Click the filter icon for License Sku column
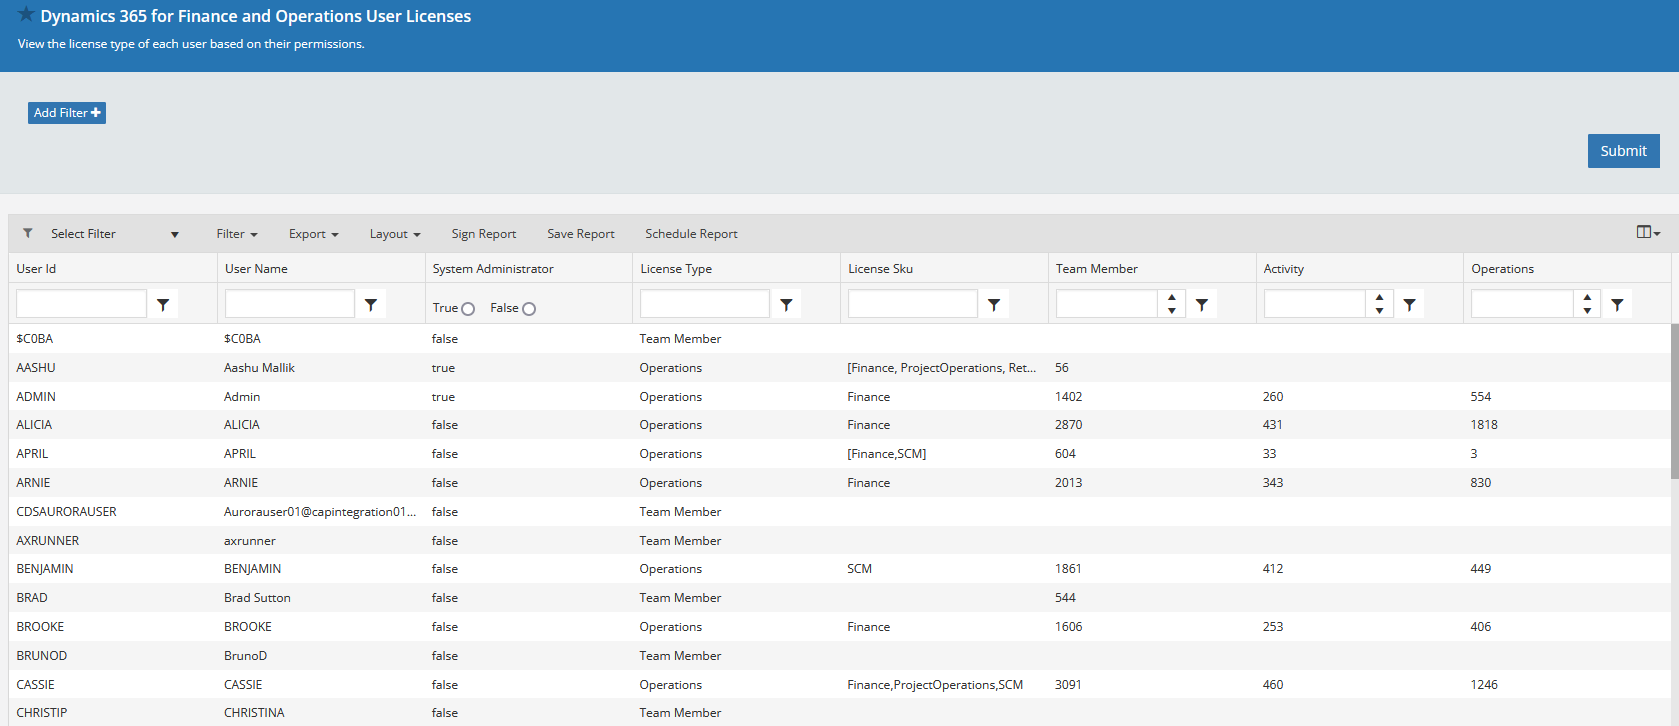 click(994, 305)
